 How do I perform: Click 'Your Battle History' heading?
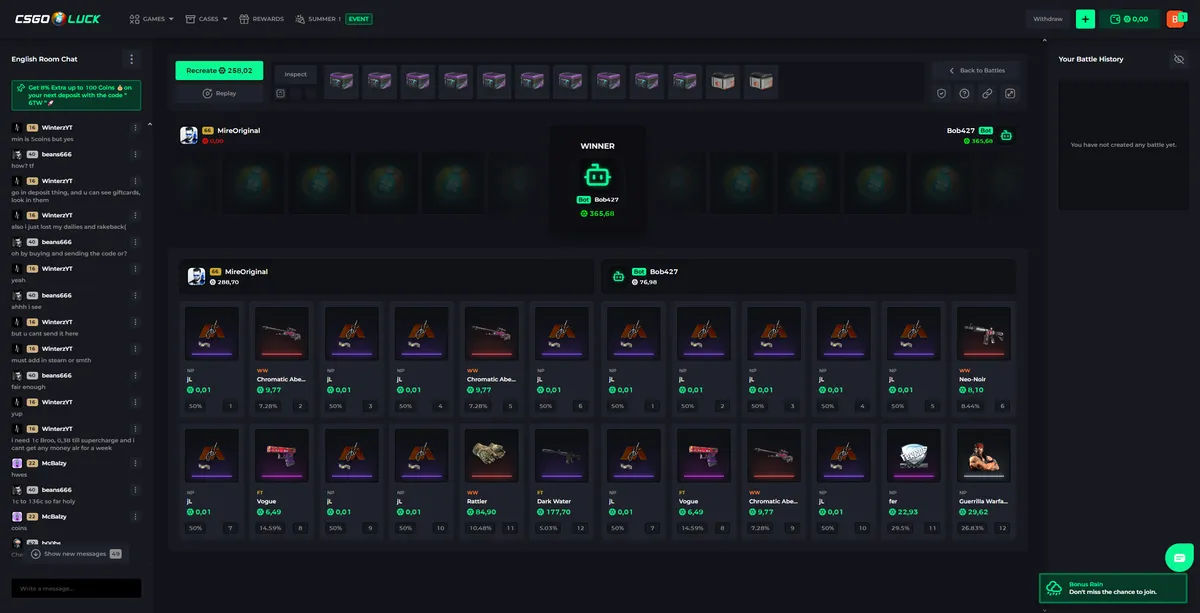click(1091, 59)
